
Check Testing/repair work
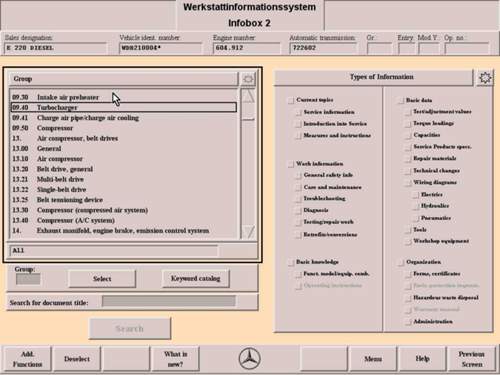tap(298, 222)
